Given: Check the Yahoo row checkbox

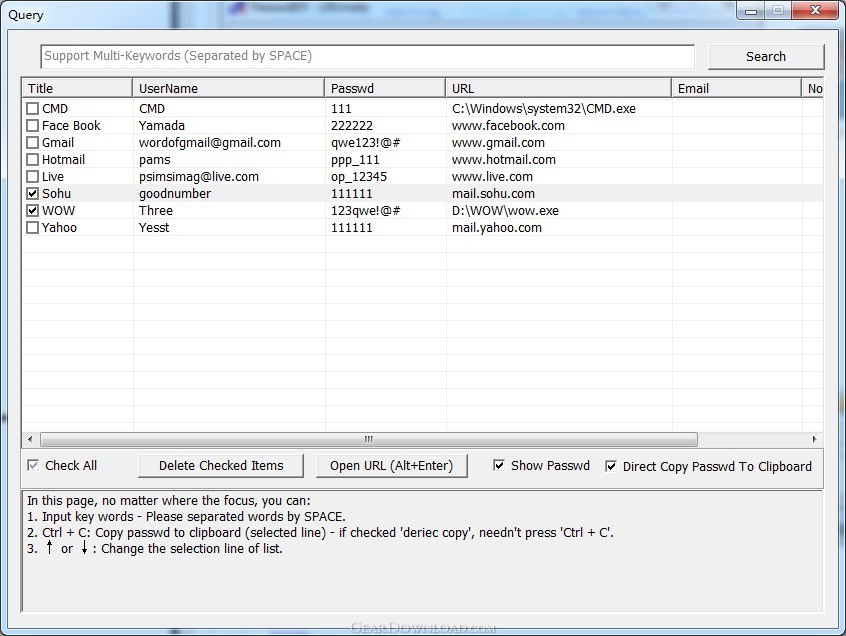Looking at the screenshot, I should point(32,228).
